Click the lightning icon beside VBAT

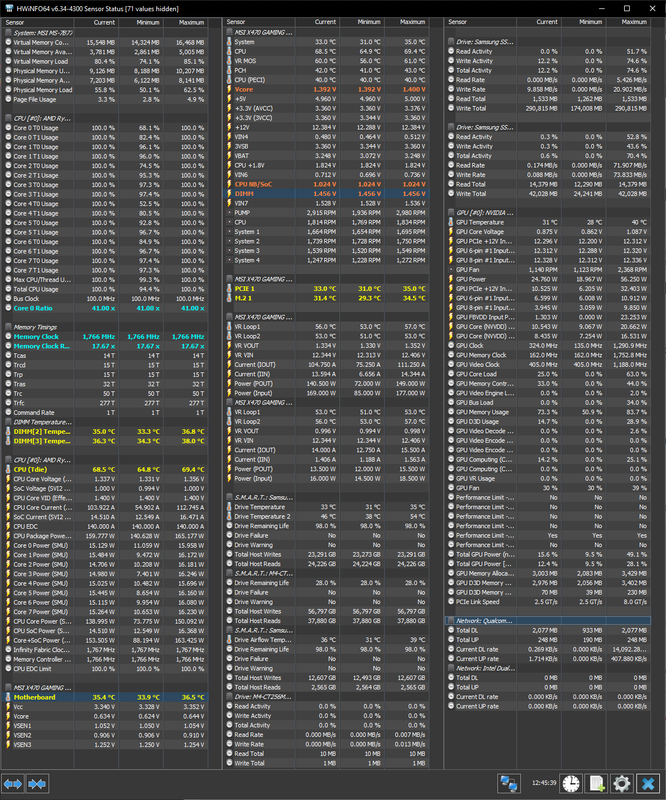point(229,156)
